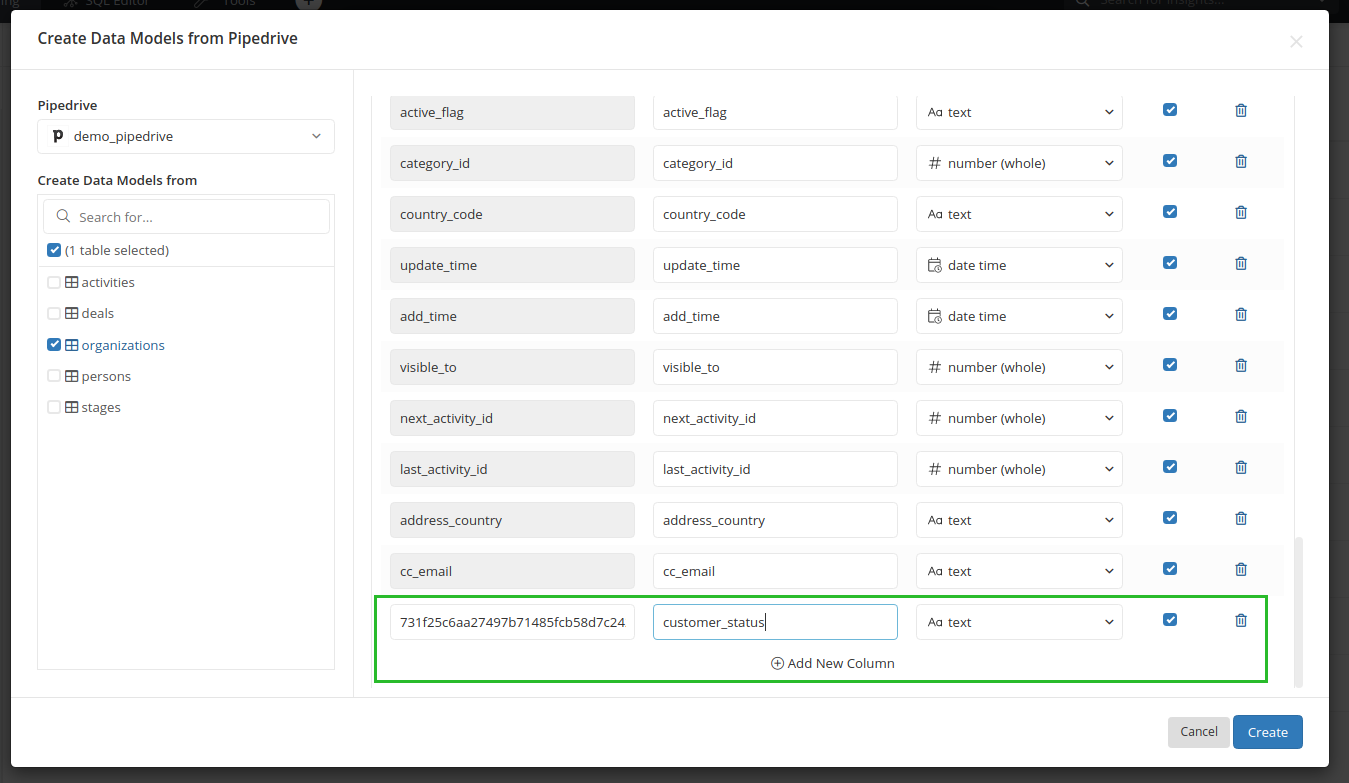
Task: Check the persons table checkbox
Action: pyautogui.click(x=54, y=377)
